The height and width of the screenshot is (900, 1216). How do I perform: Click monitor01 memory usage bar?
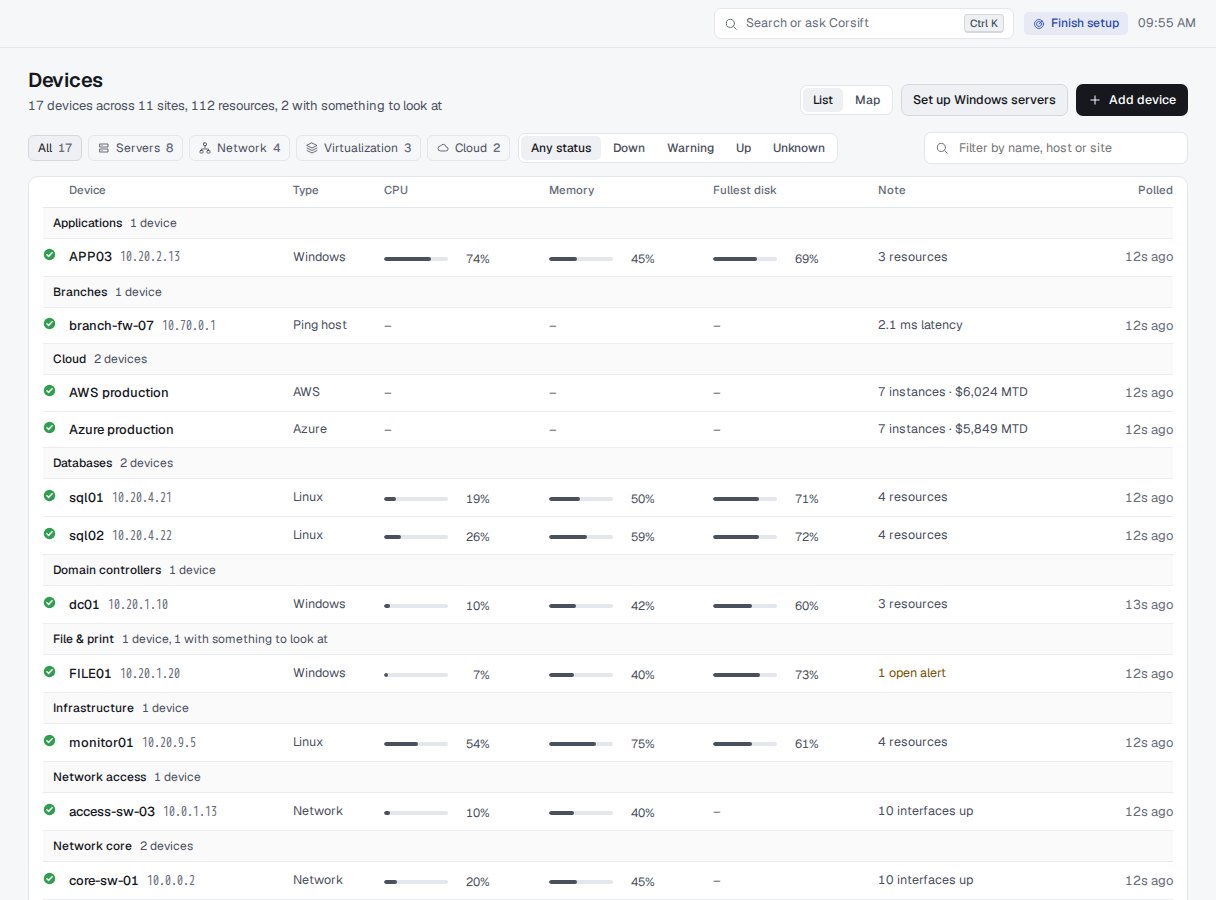(x=581, y=744)
